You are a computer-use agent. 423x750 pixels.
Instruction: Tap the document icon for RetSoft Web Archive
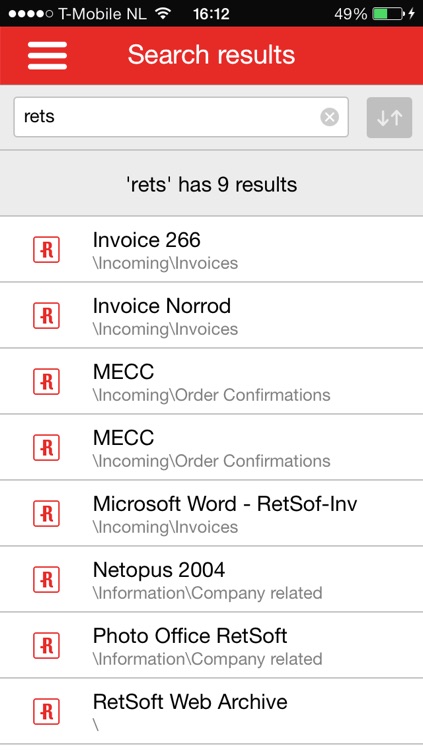click(46, 711)
